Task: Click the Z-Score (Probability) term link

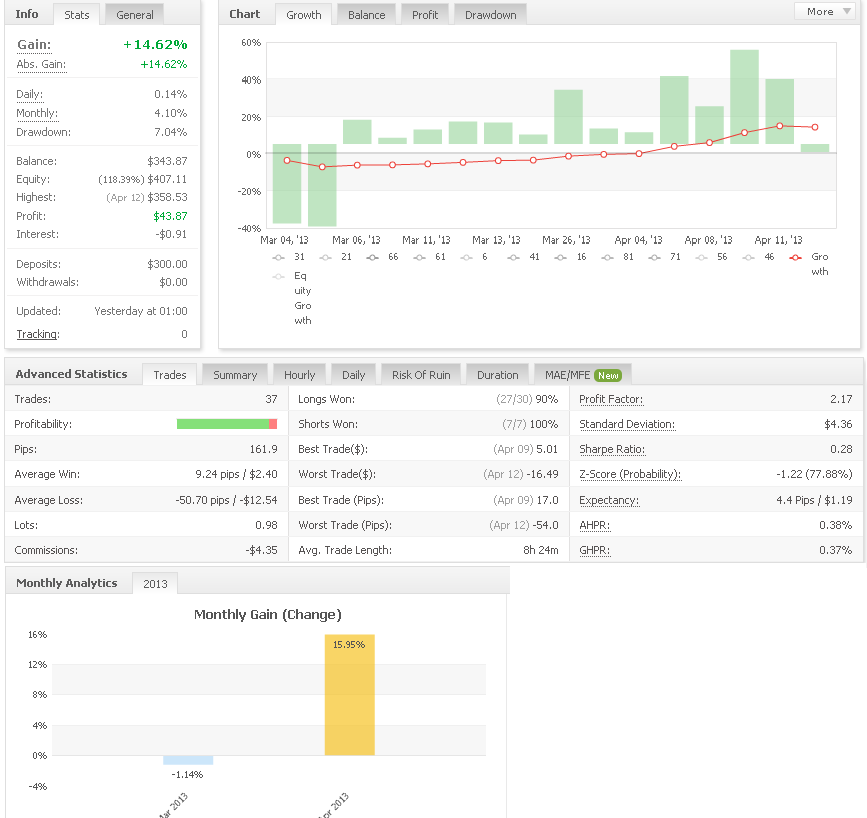Action: tap(630, 474)
